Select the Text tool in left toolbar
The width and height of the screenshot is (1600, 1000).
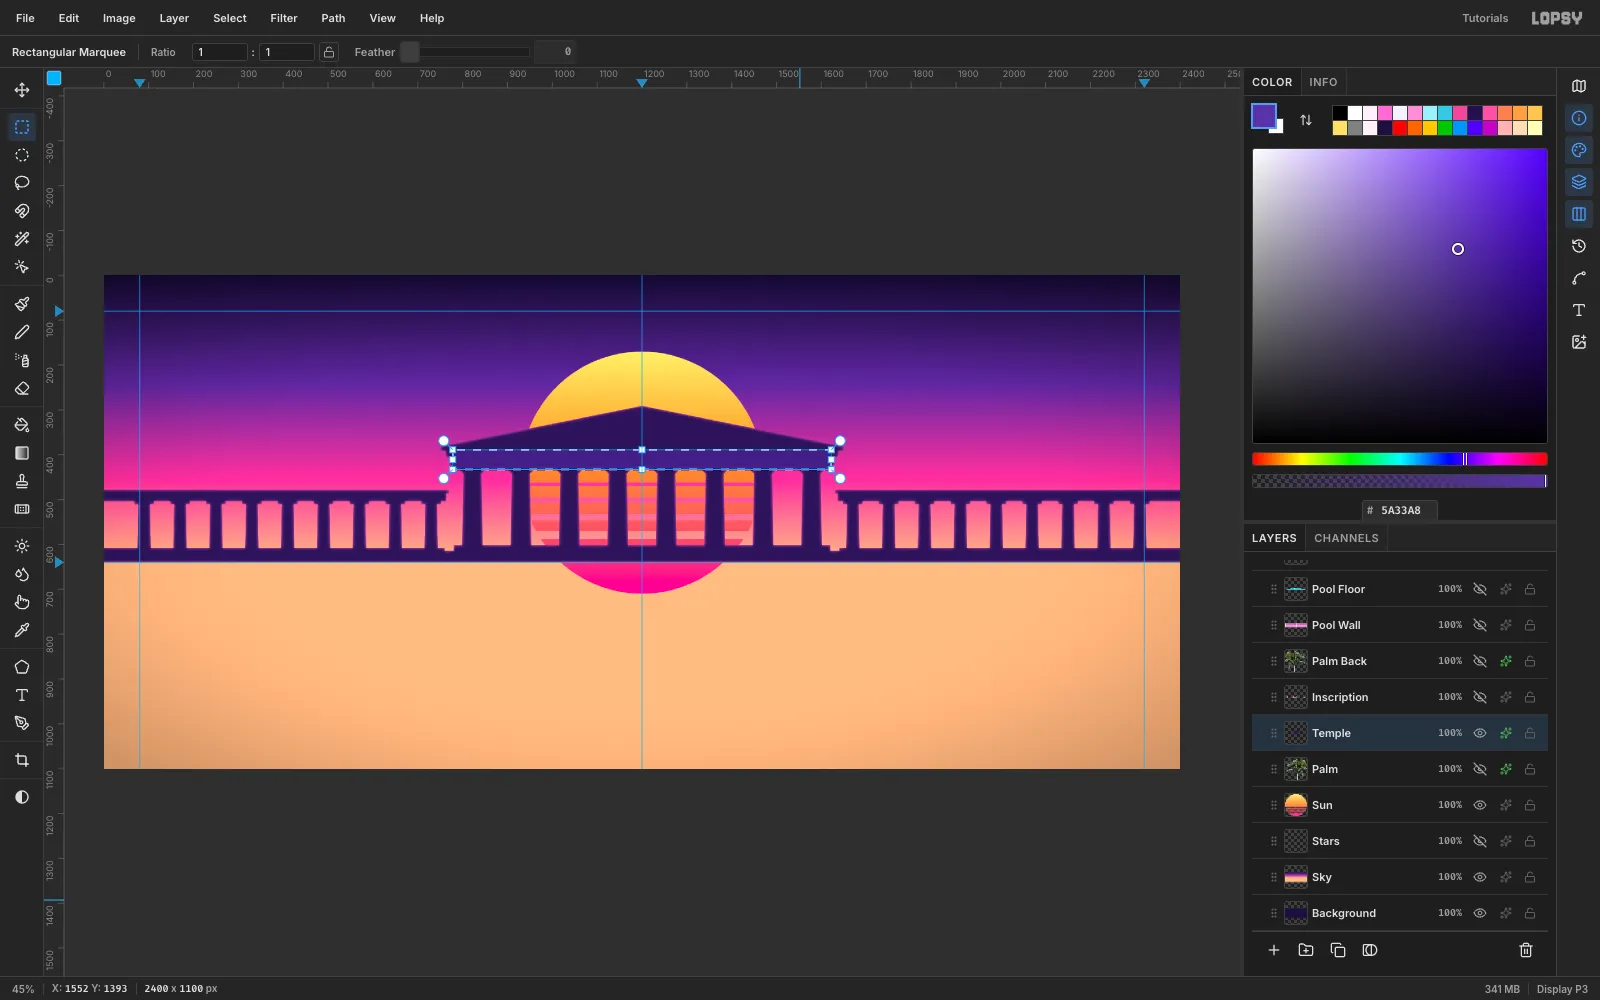click(22, 695)
